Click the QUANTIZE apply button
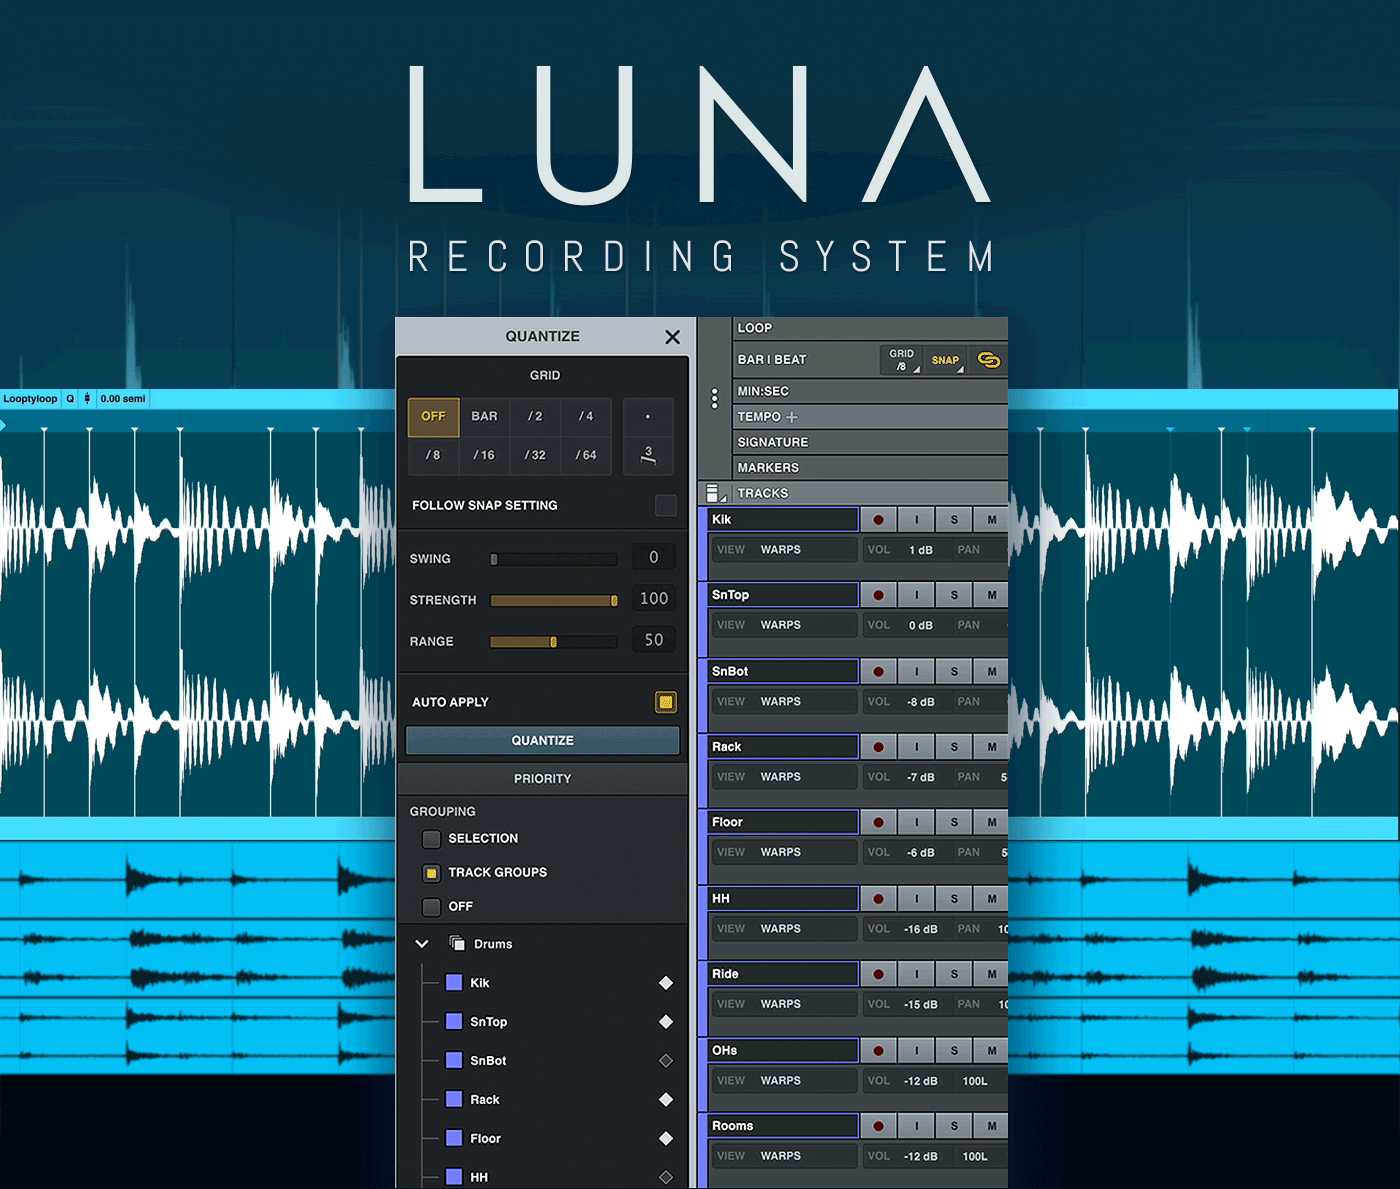The image size is (1400, 1189). click(542, 741)
